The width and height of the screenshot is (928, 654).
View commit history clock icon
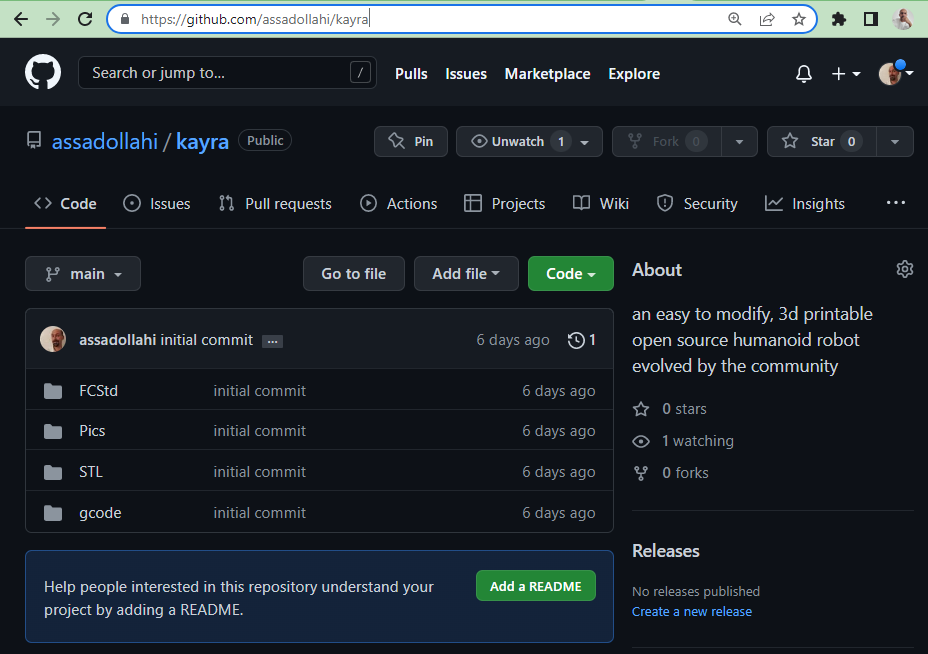click(x=576, y=340)
